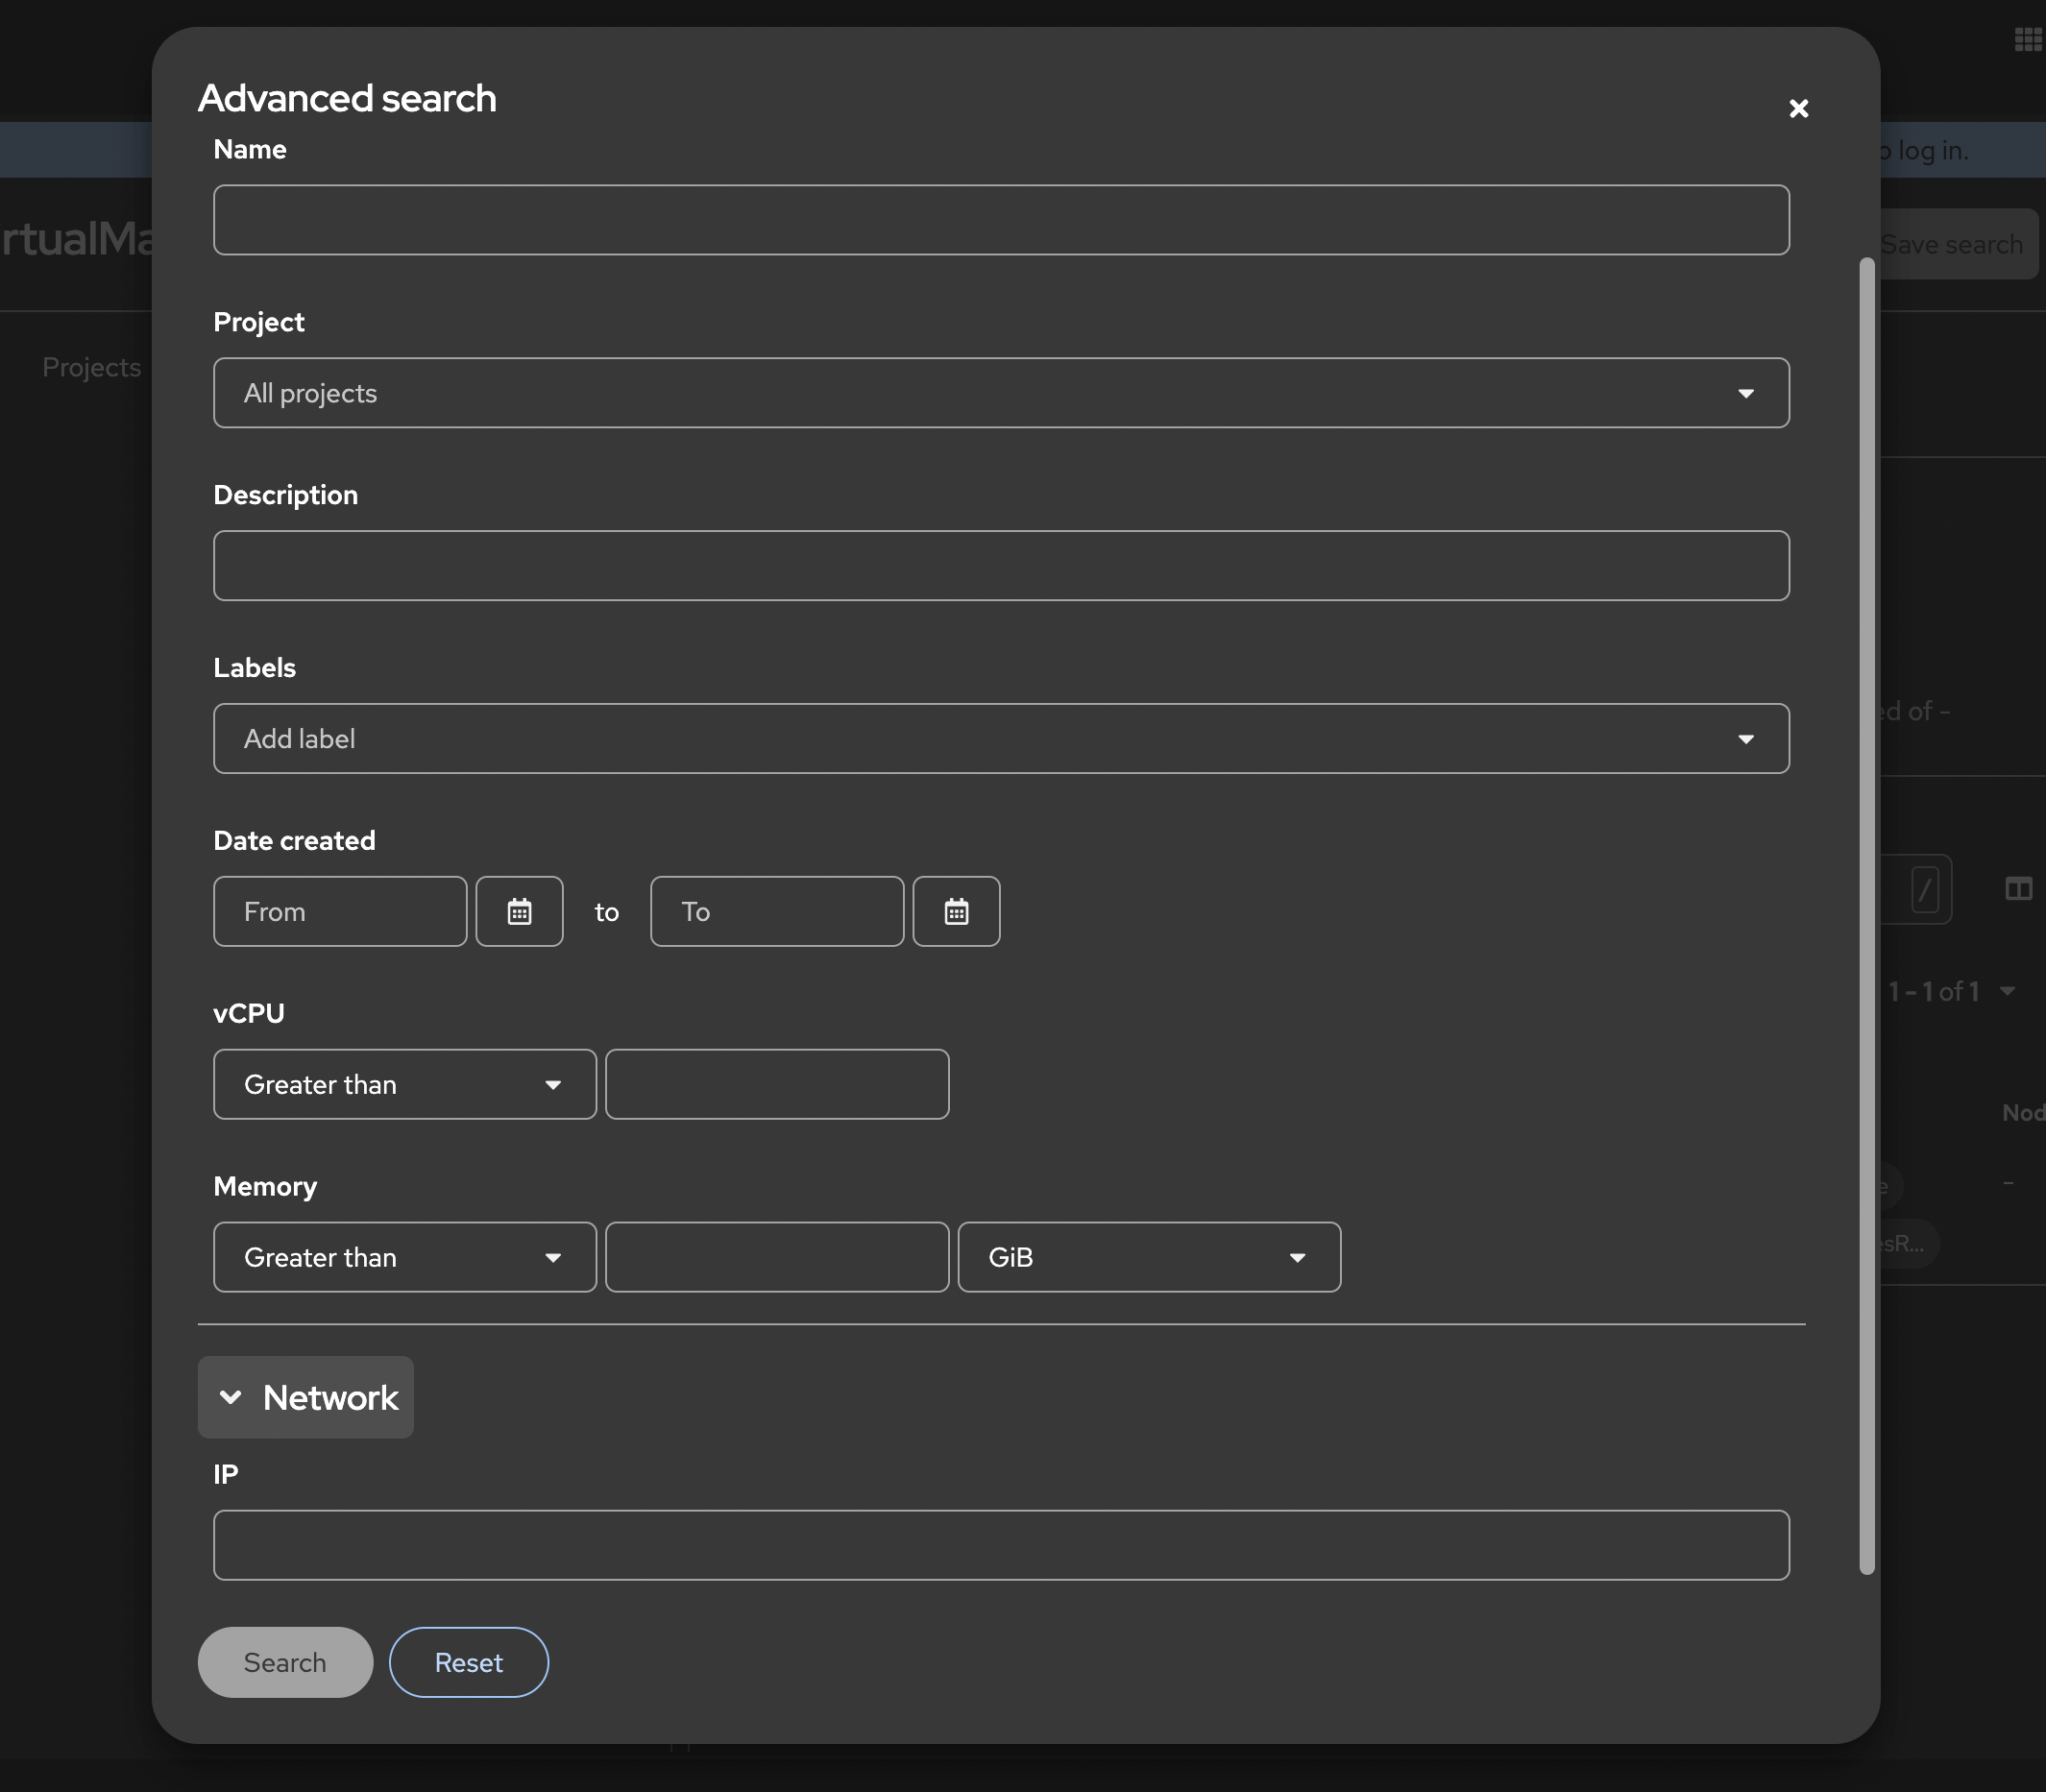
Task: Click the Reset button
Action: coord(468,1662)
